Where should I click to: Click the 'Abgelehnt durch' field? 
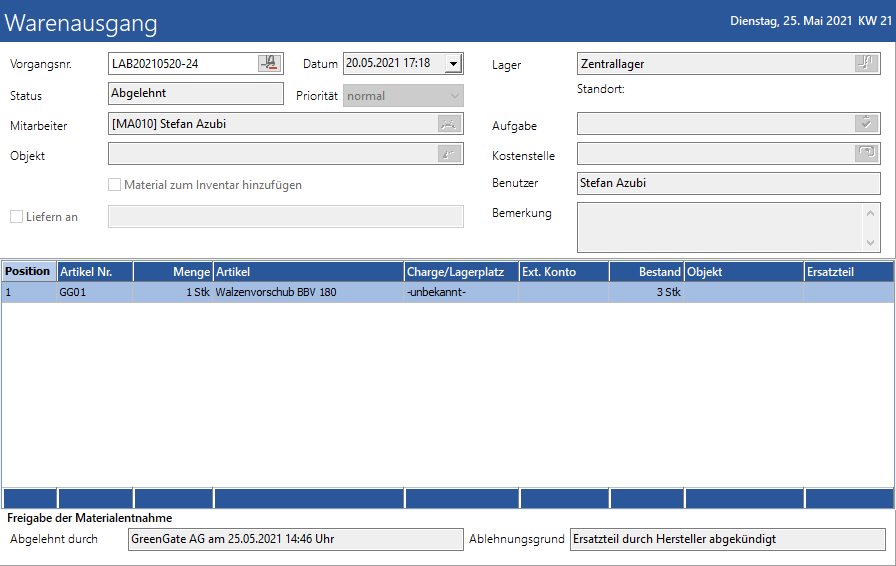(x=296, y=539)
